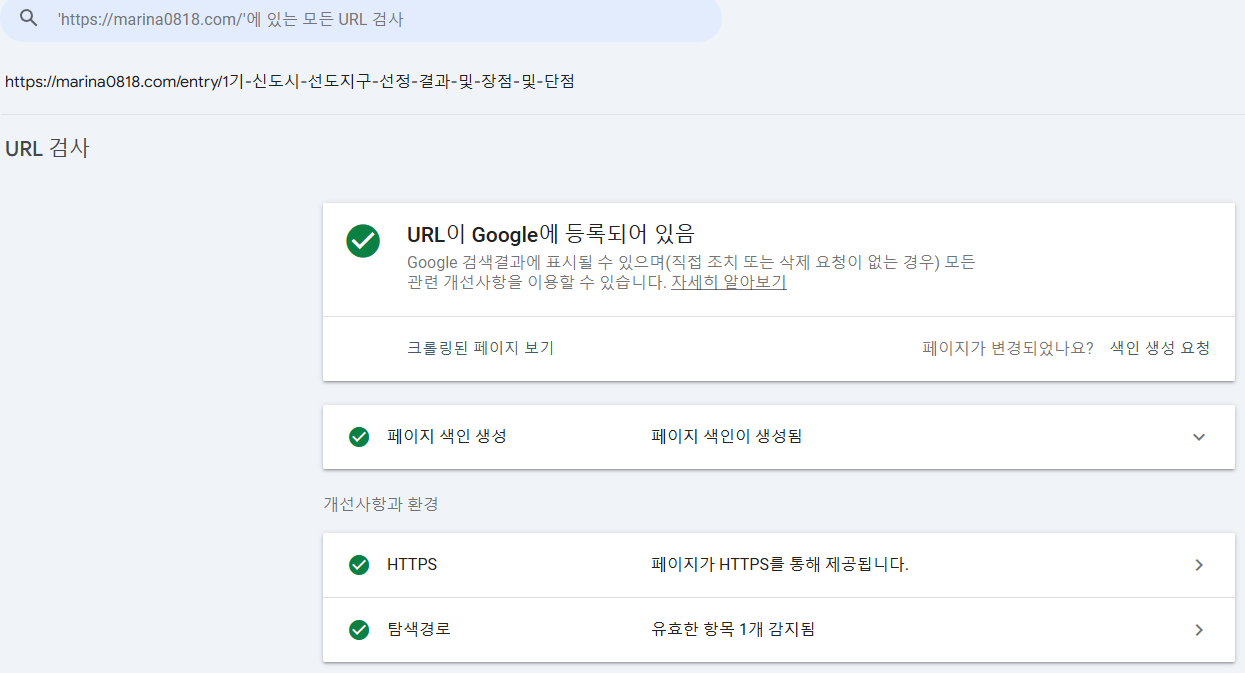Click the '페이지 색인 생성' row label
The width and height of the screenshot is (1245, 673).
point(447,437)
